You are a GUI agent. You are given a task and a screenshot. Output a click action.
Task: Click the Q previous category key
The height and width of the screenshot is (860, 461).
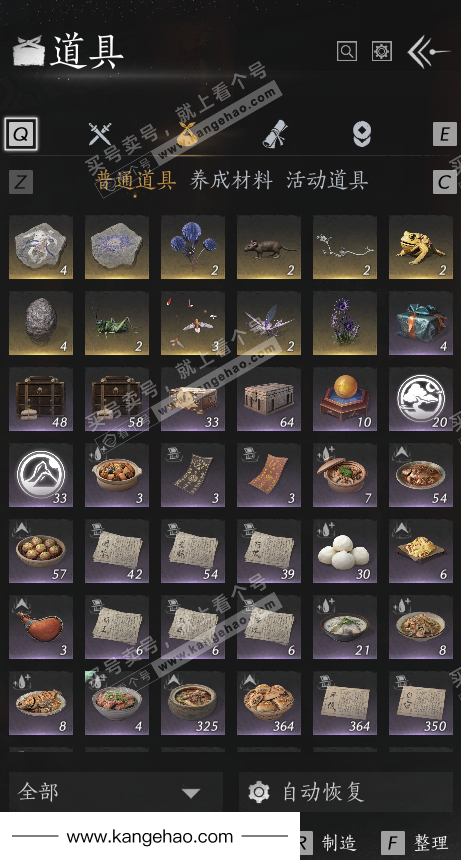click(21, 134)
